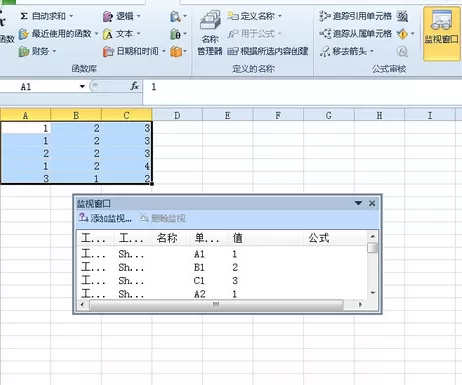Select the A2 watch row

pos(222,294)
